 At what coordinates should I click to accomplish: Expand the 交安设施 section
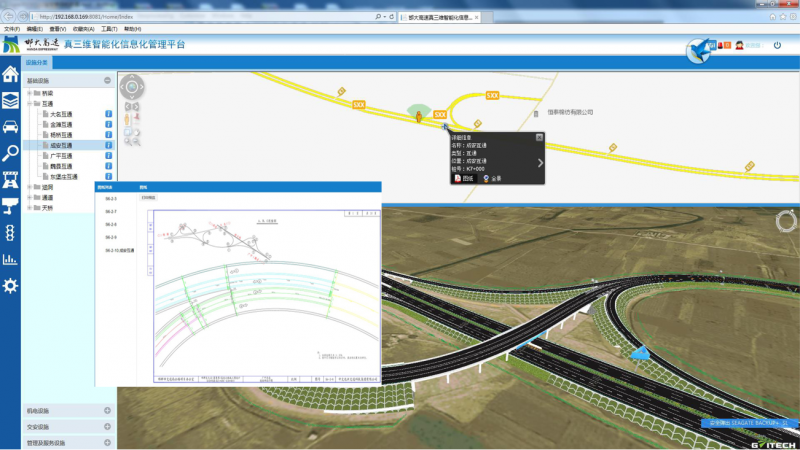click(x=107, y=426)
